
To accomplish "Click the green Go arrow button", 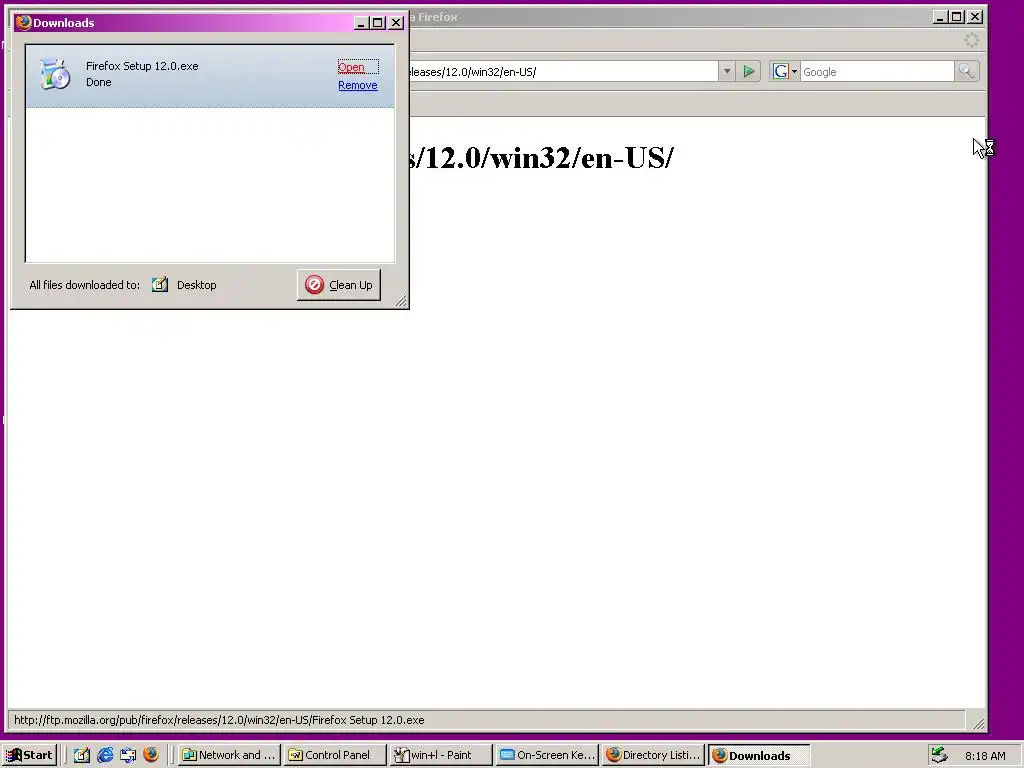I will coord(749,71).
